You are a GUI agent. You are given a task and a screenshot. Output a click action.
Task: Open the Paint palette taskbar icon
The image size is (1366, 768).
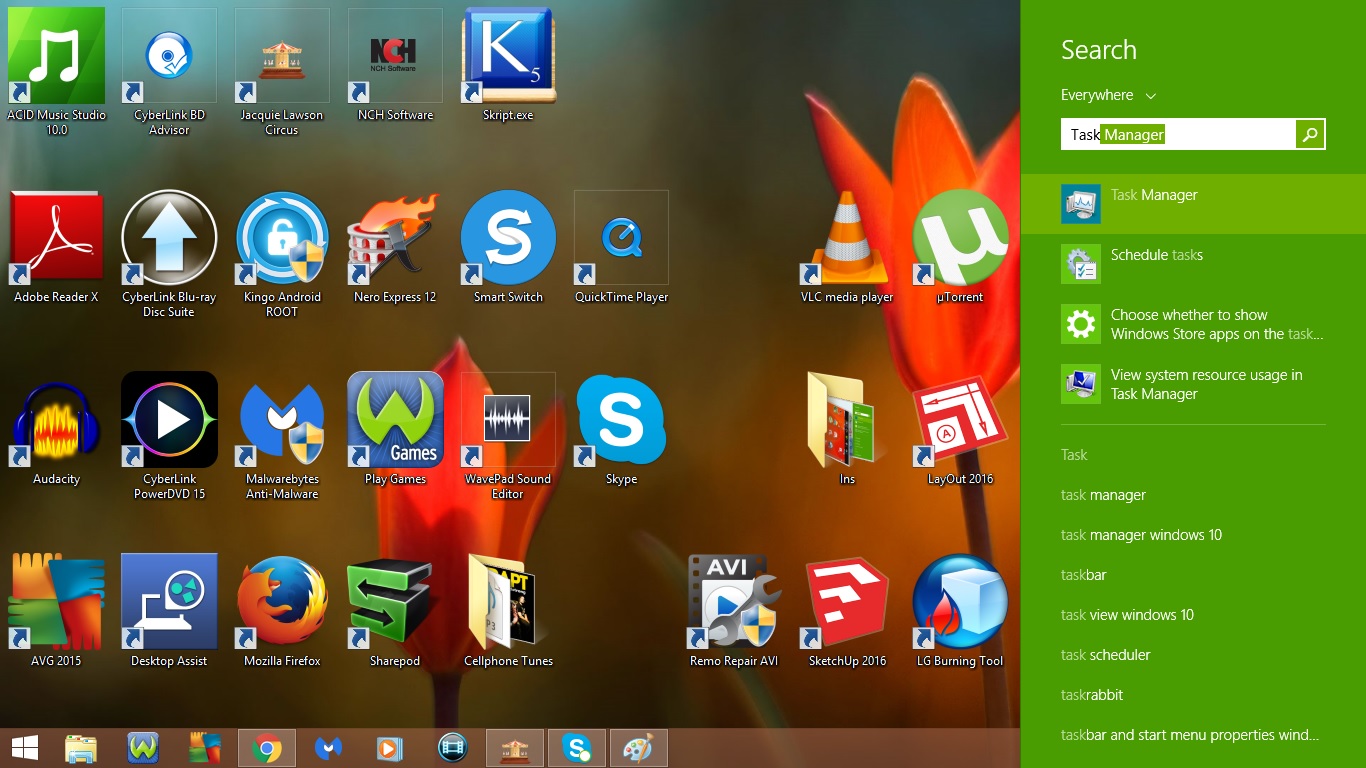tap(639, 748)
